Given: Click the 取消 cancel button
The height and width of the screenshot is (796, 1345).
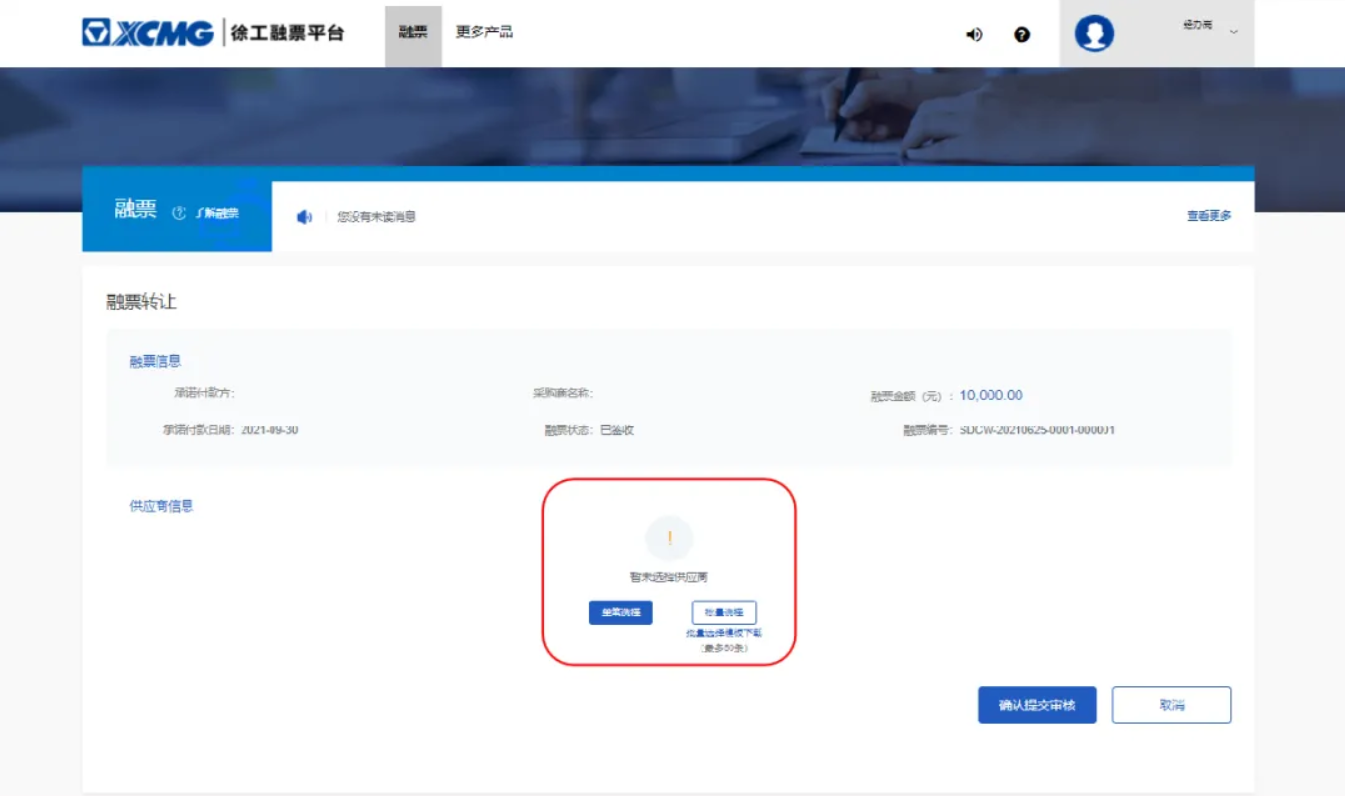Looking at the screenshot, I should point(1171,705).
